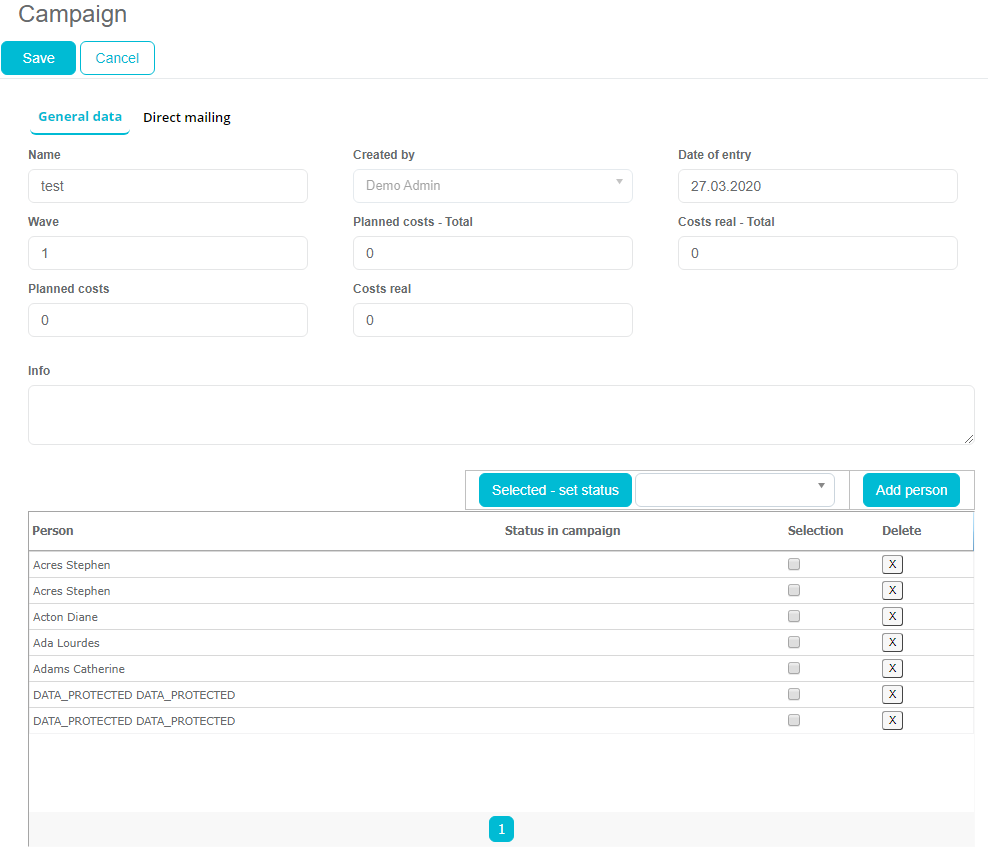Delete the first Acres Stephen row
Image resolution: width=988 pixels, height=855 pixels.
click(x=892, y=565)
